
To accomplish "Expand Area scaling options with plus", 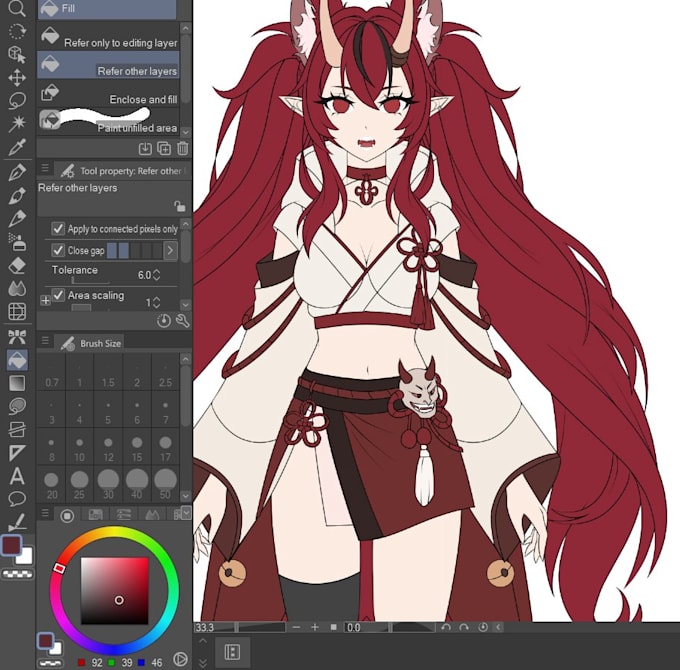I will click(45, 300).
